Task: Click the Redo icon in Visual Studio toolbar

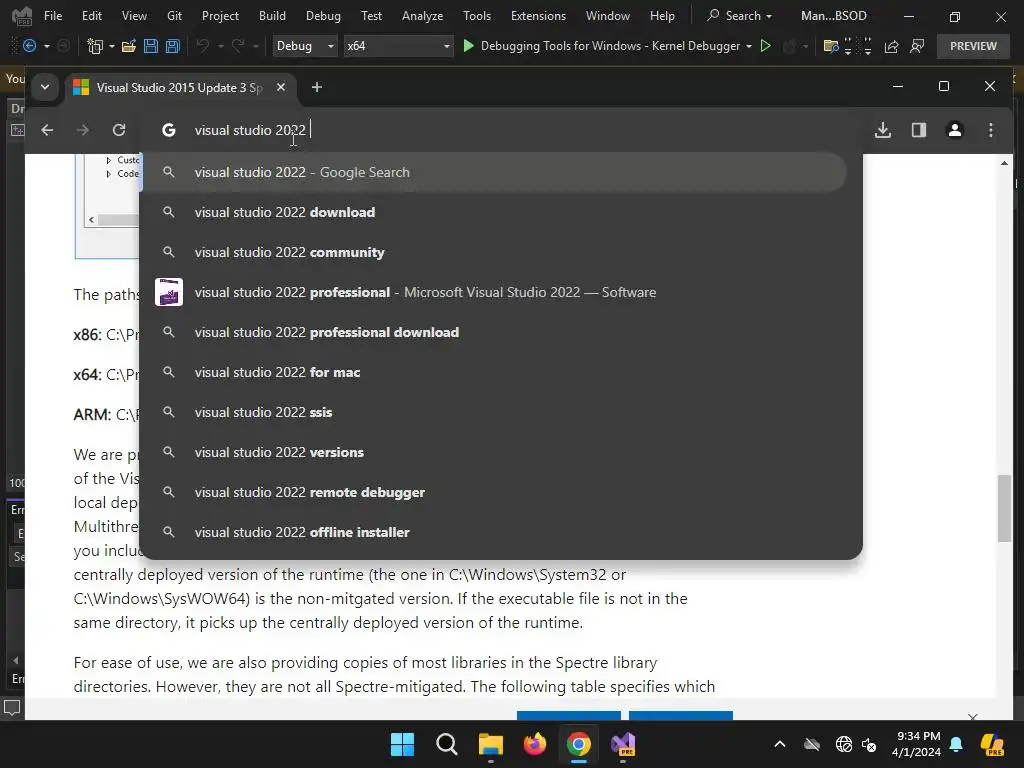Action: [238, 46]
